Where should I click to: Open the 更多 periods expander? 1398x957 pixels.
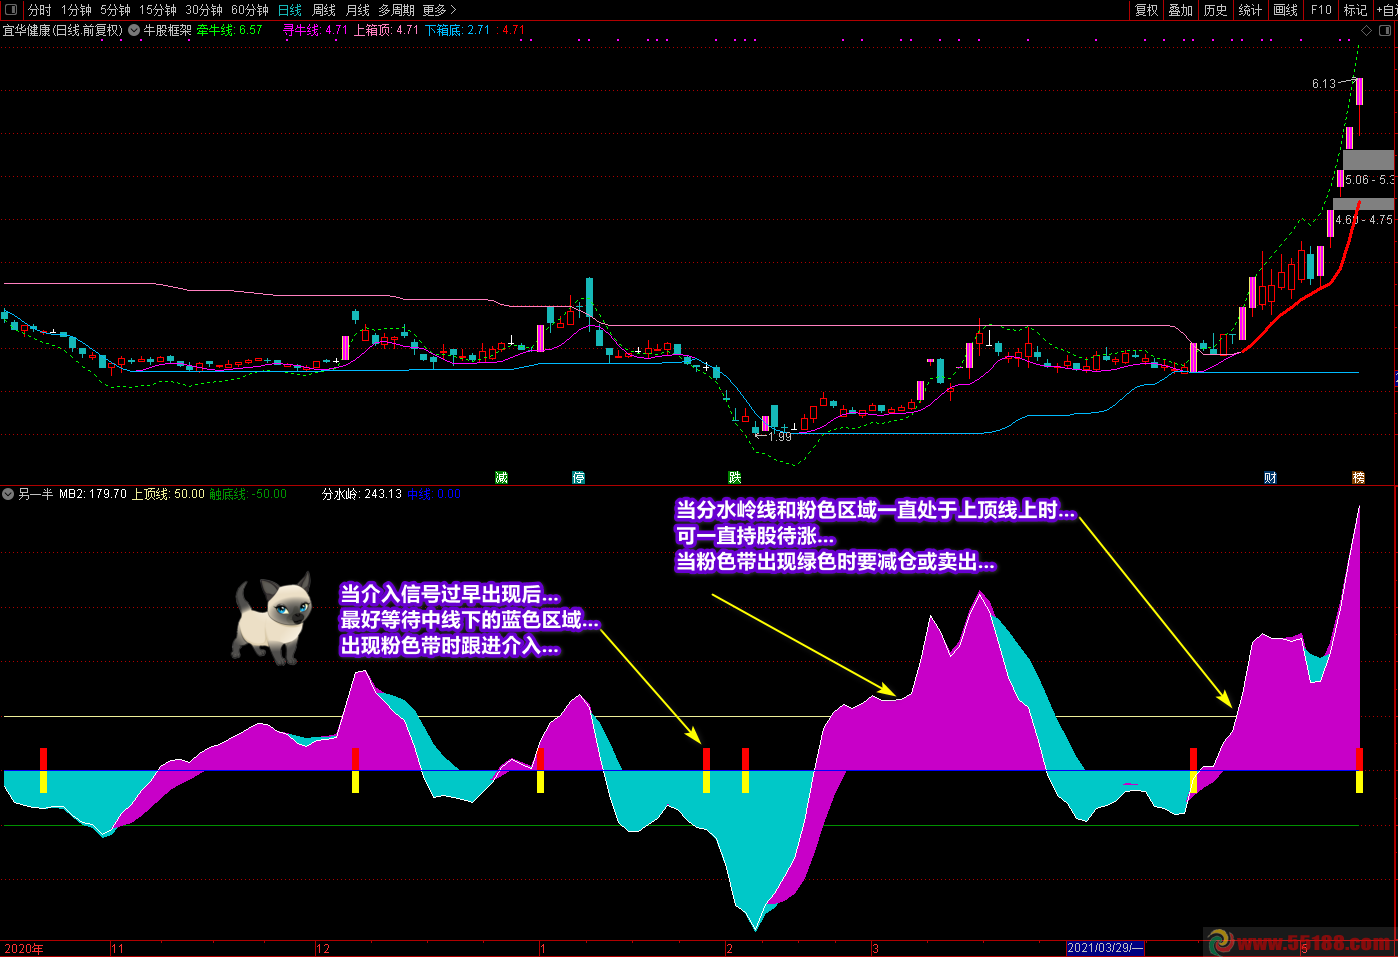tap(439, 10)
